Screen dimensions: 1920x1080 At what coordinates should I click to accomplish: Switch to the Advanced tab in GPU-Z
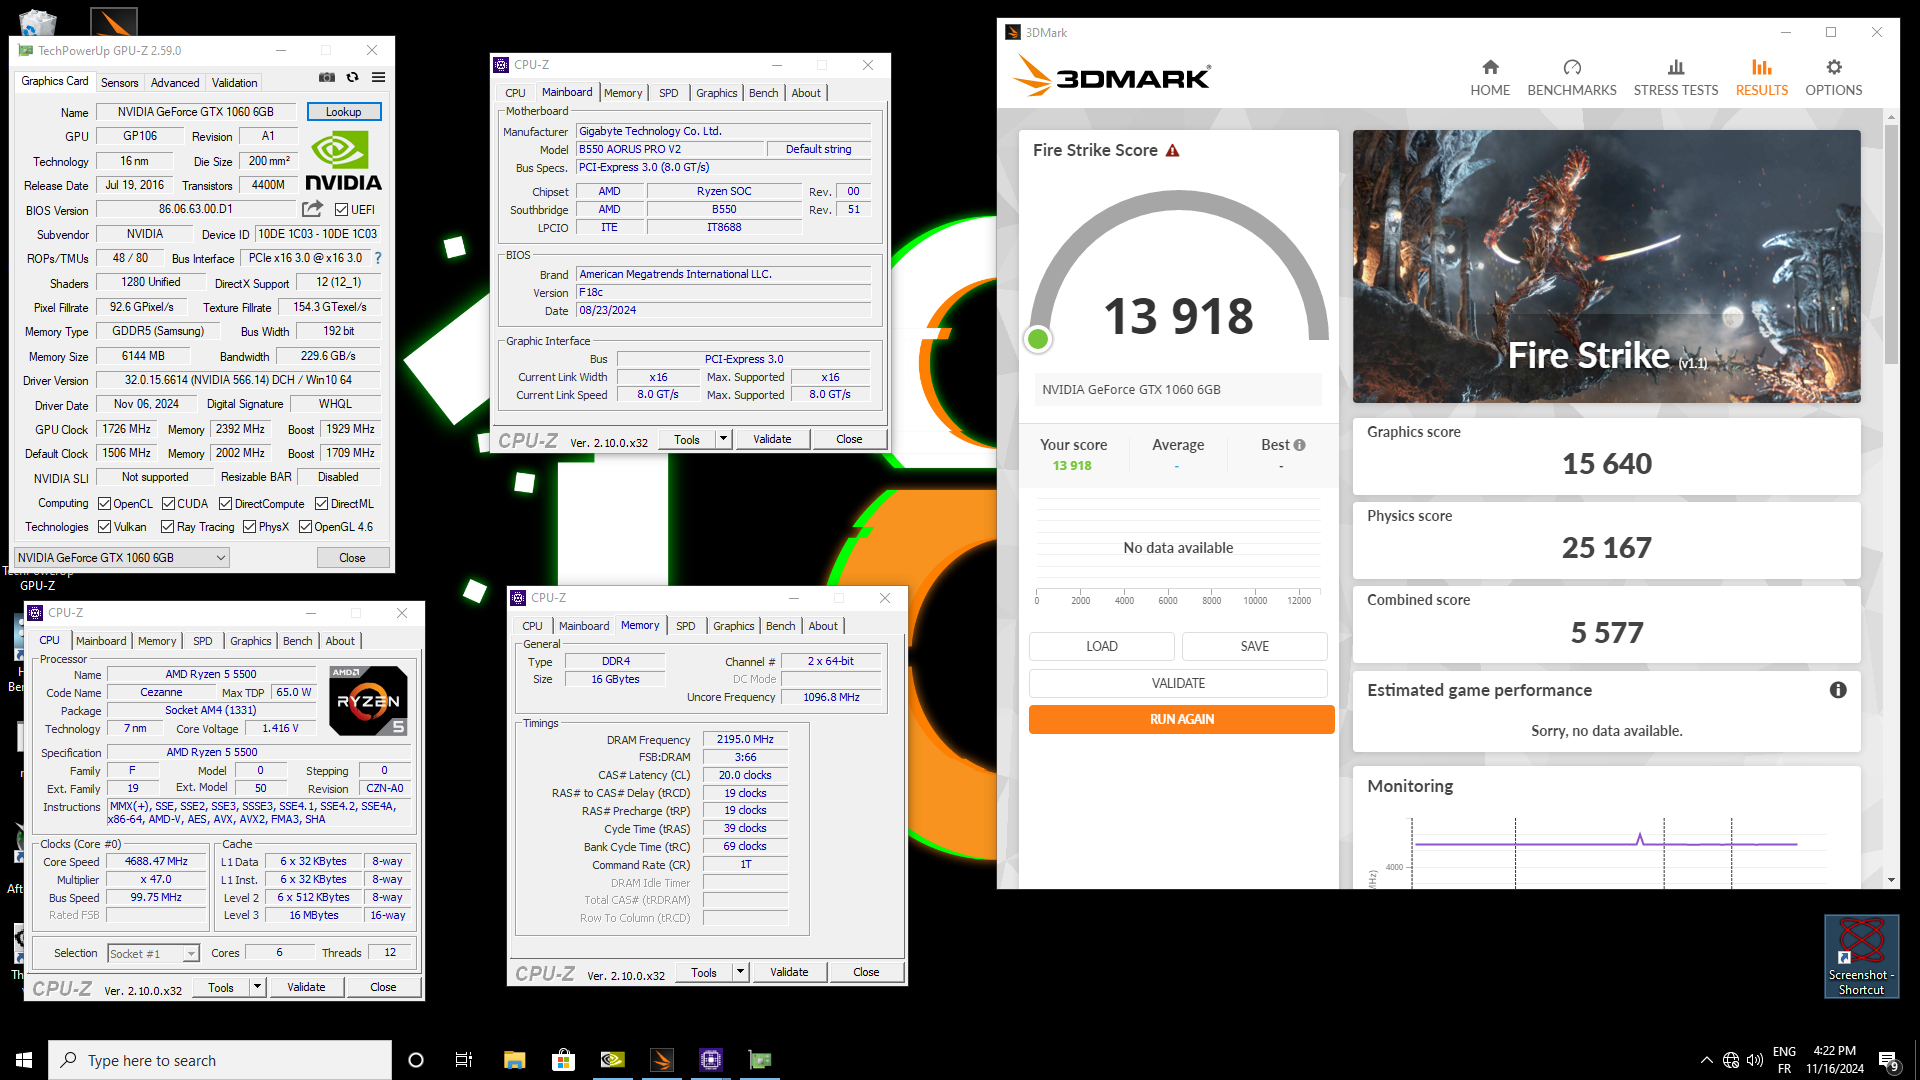click(175, 83)
